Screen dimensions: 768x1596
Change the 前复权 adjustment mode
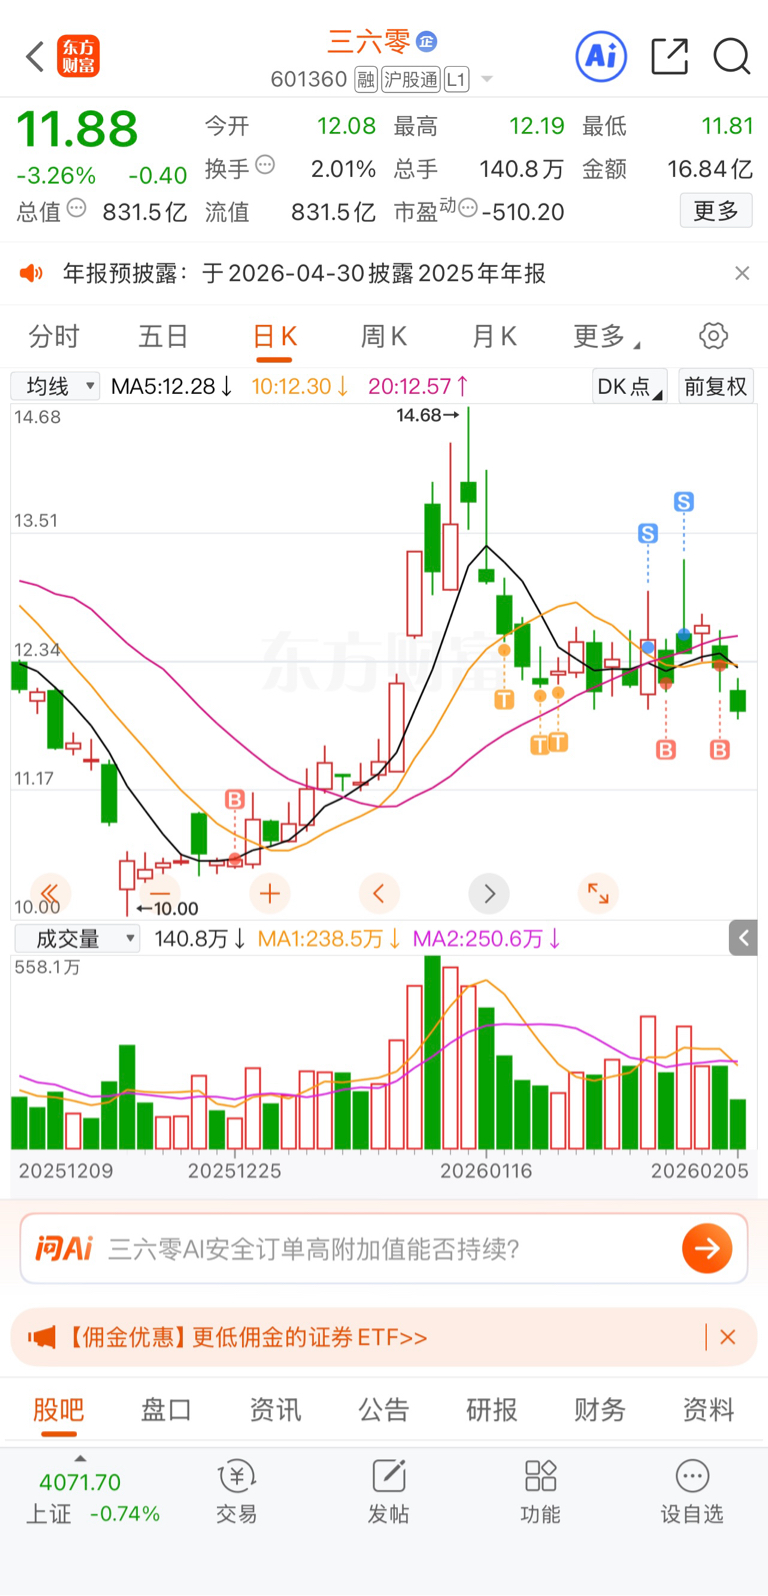tap(715, 386)
